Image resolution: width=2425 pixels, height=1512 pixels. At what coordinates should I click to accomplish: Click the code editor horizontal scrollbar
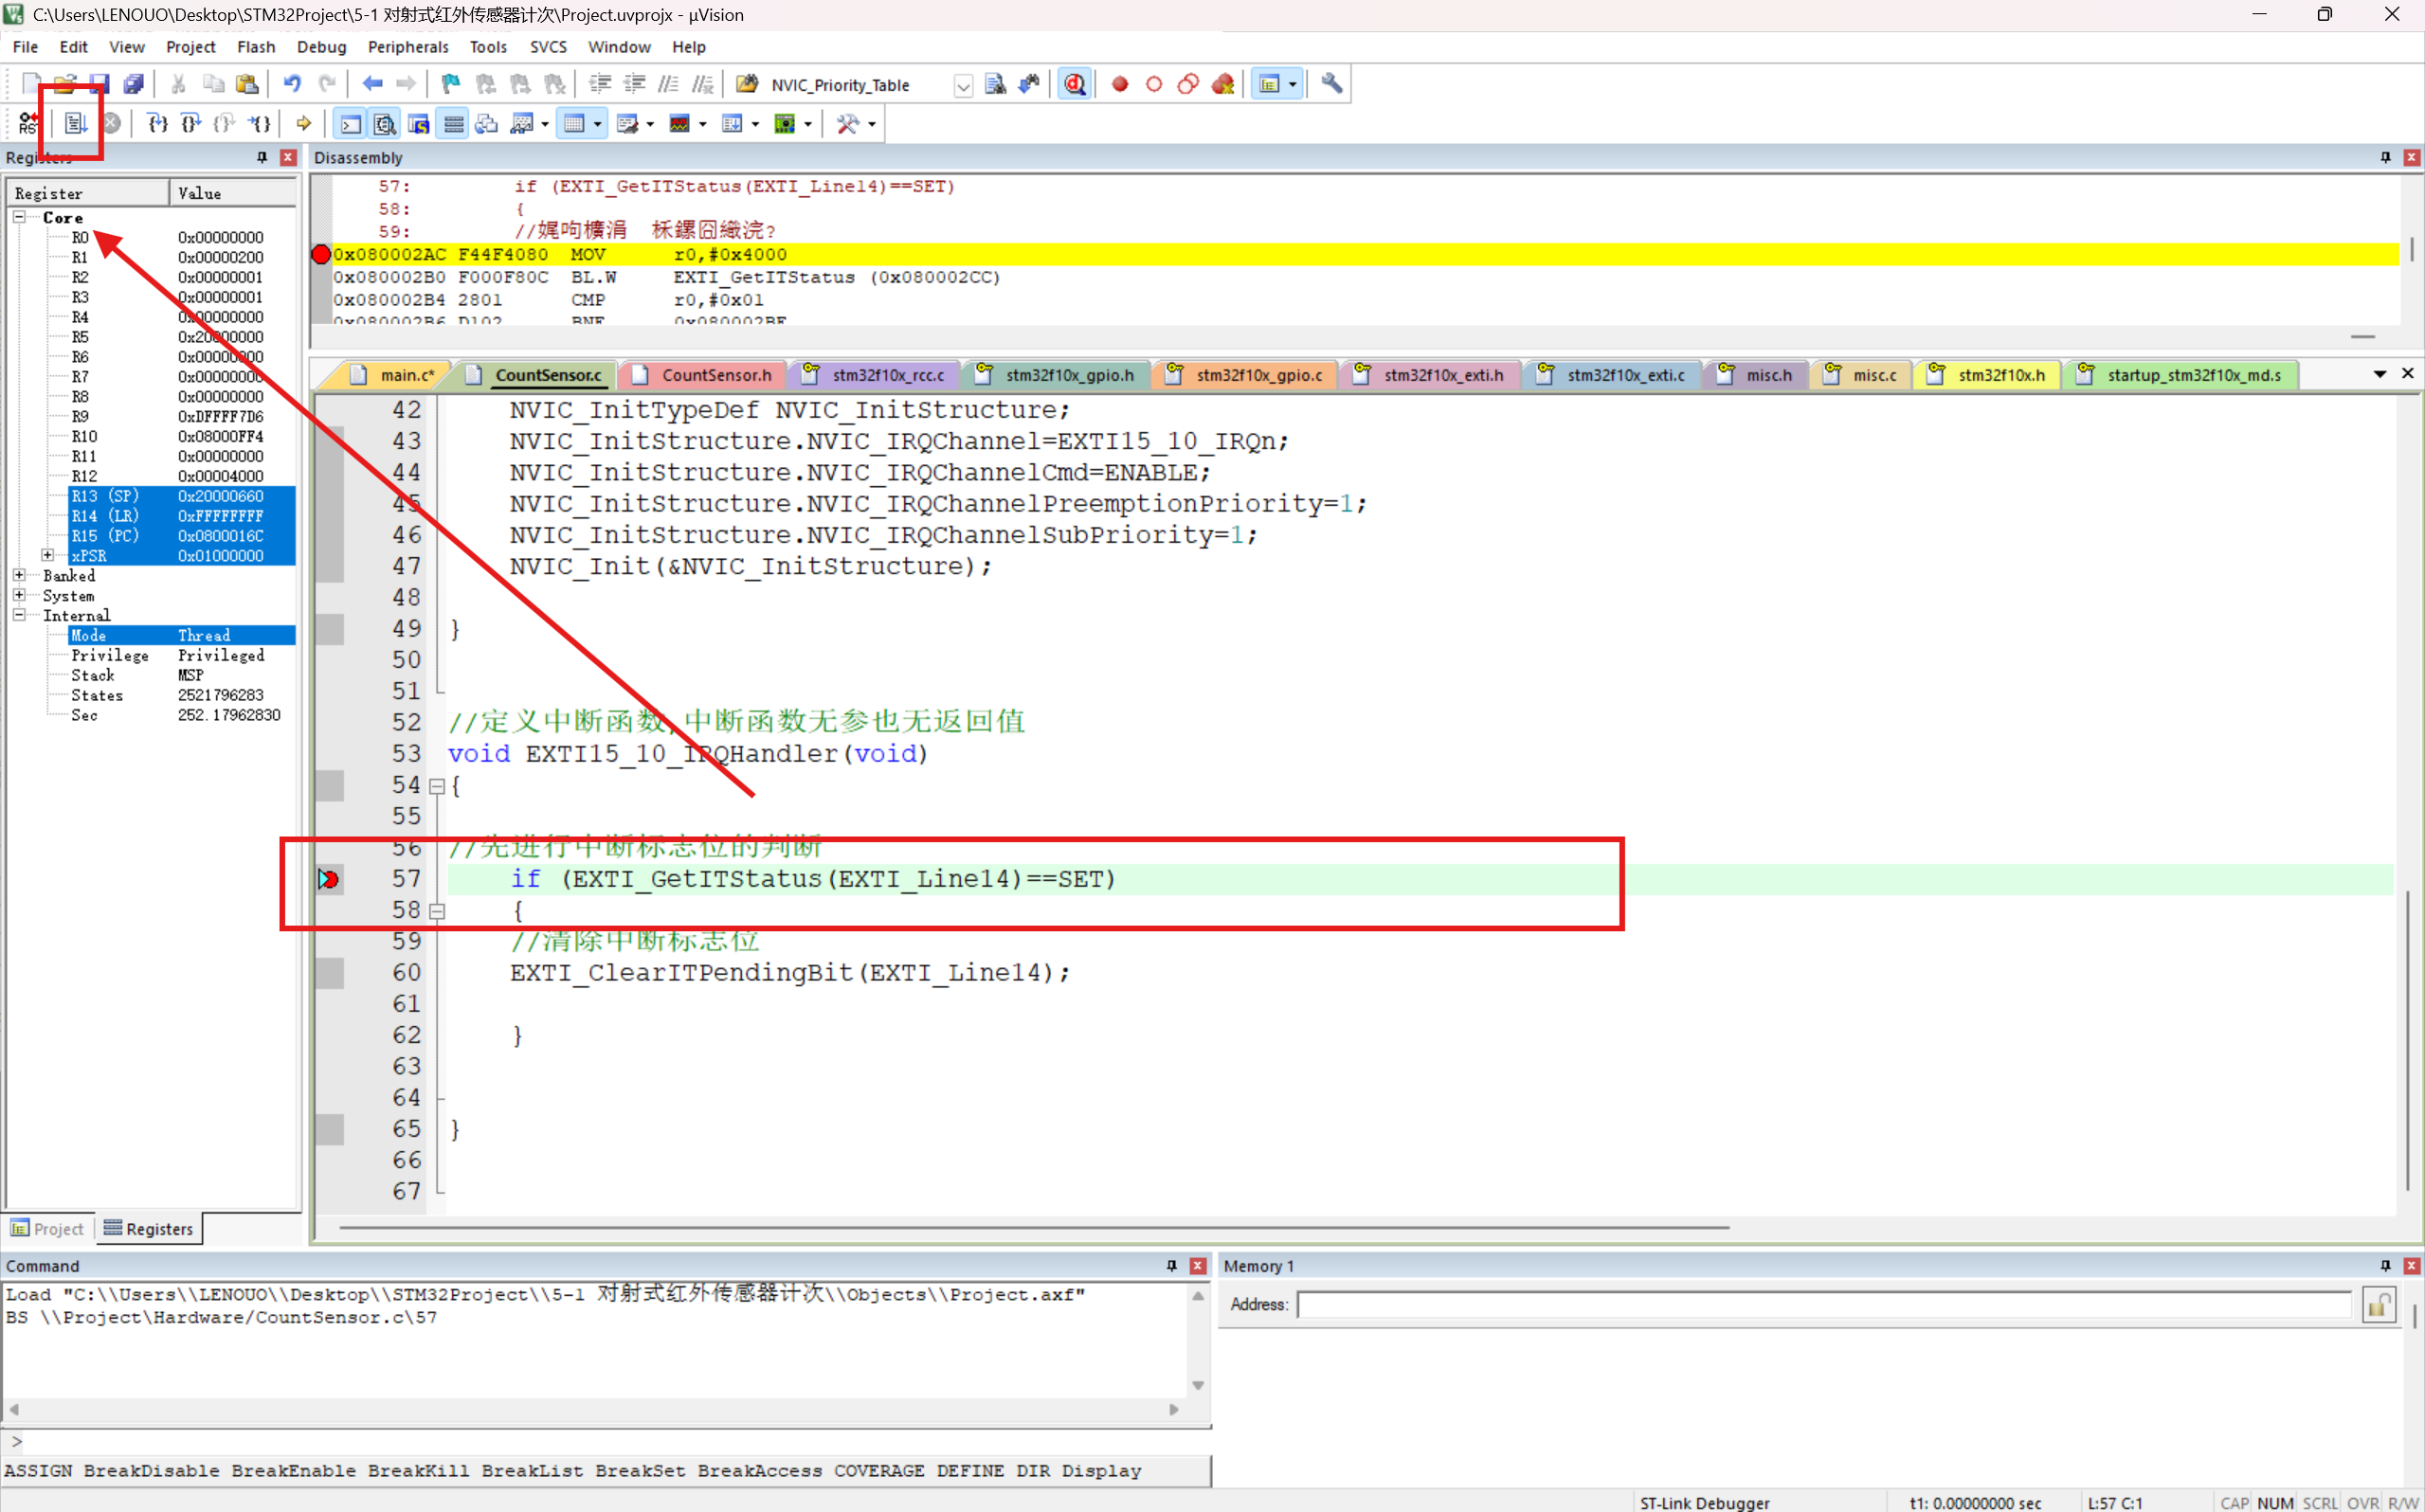(x=1034, y=1227)
